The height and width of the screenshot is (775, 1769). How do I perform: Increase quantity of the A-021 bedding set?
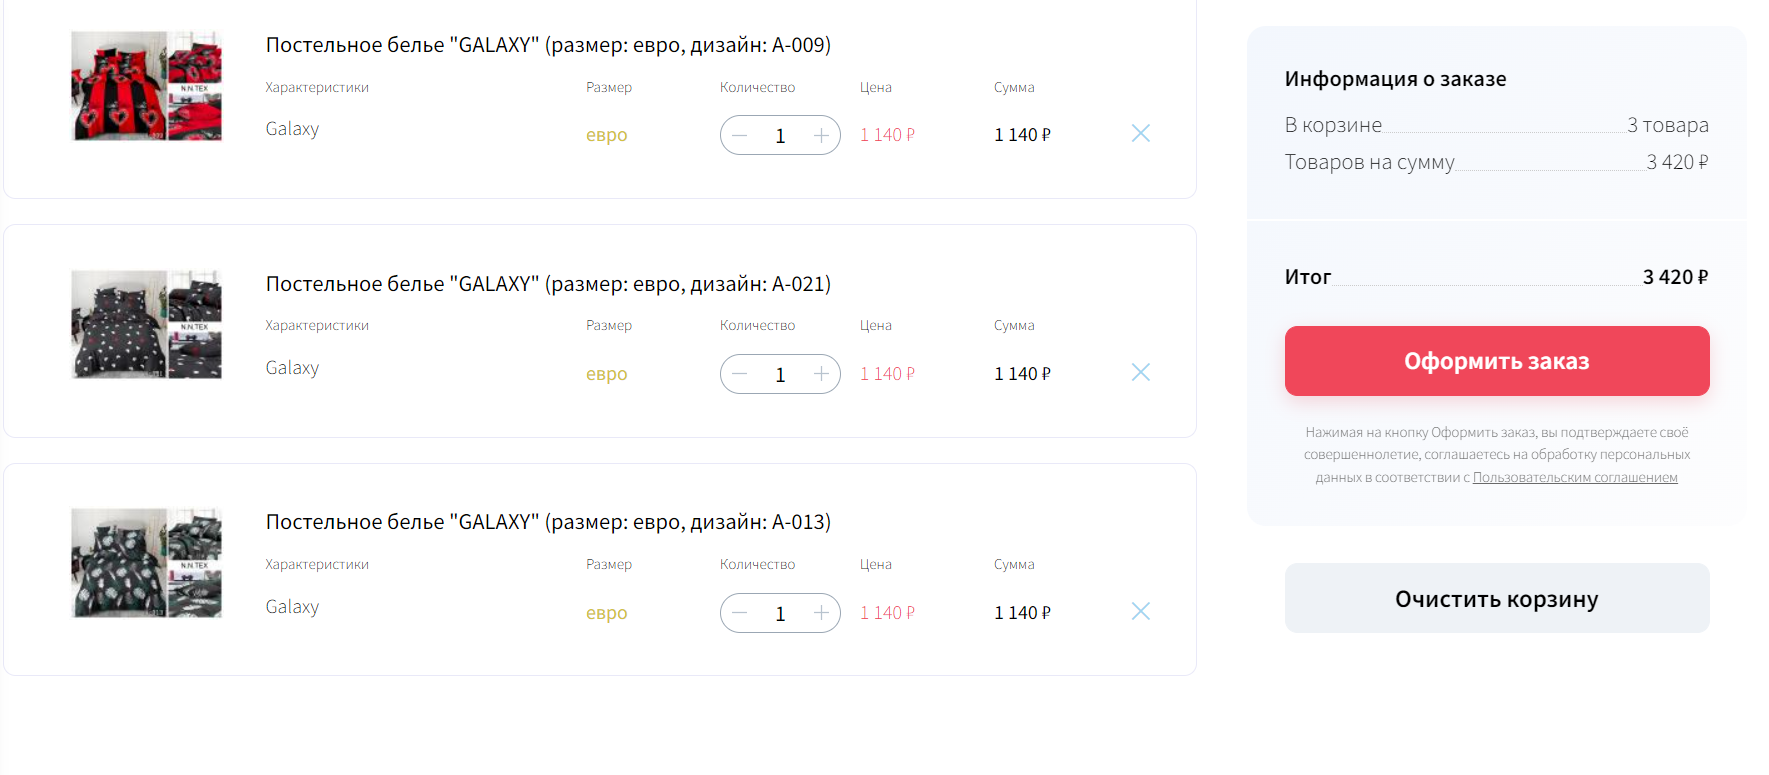[x=821, y=374]
